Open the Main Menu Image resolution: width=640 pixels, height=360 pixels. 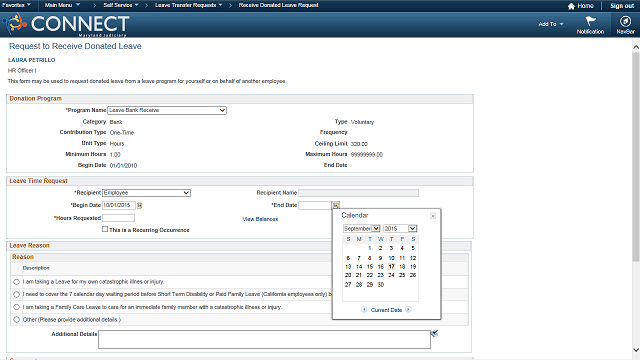pos(62,5)
